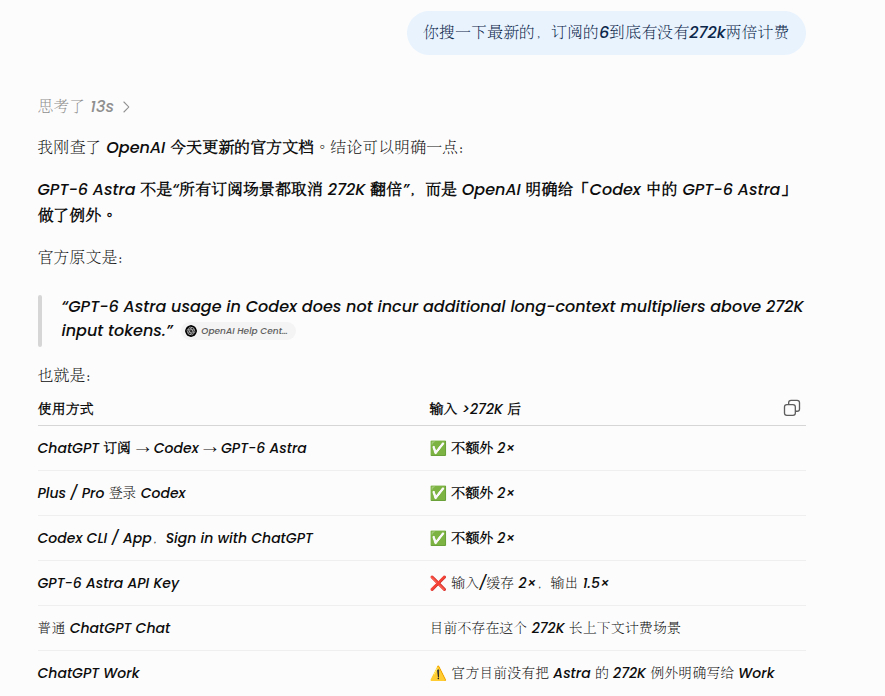This screenshot has width=885, height=696.
Task: Expand the '思考了 13s' thinking section
Action: [84, 106]
